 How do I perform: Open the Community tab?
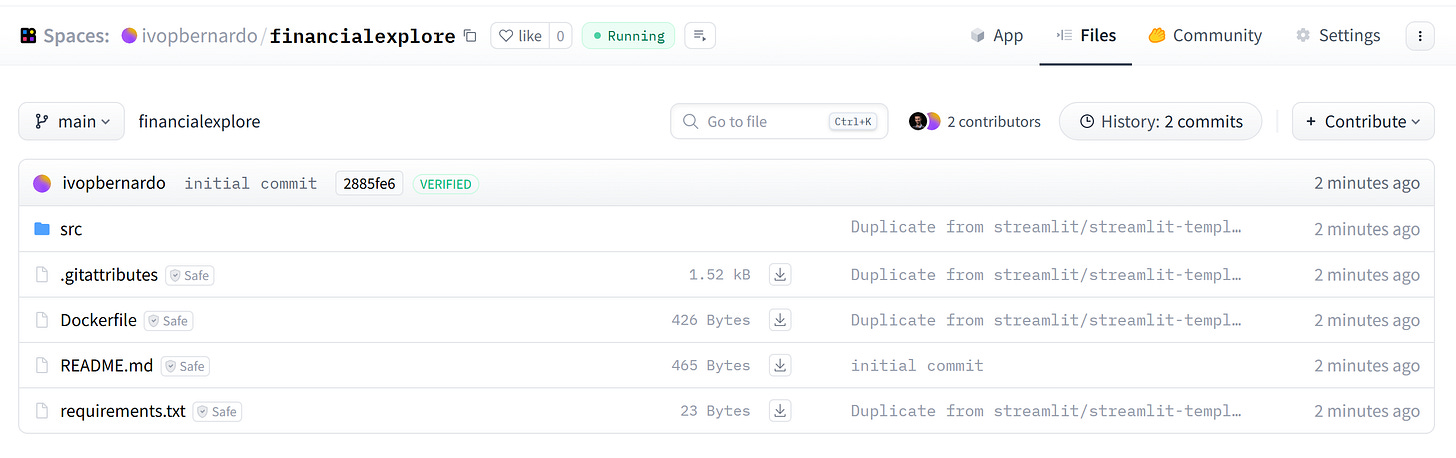click(x=1205, y=36)
